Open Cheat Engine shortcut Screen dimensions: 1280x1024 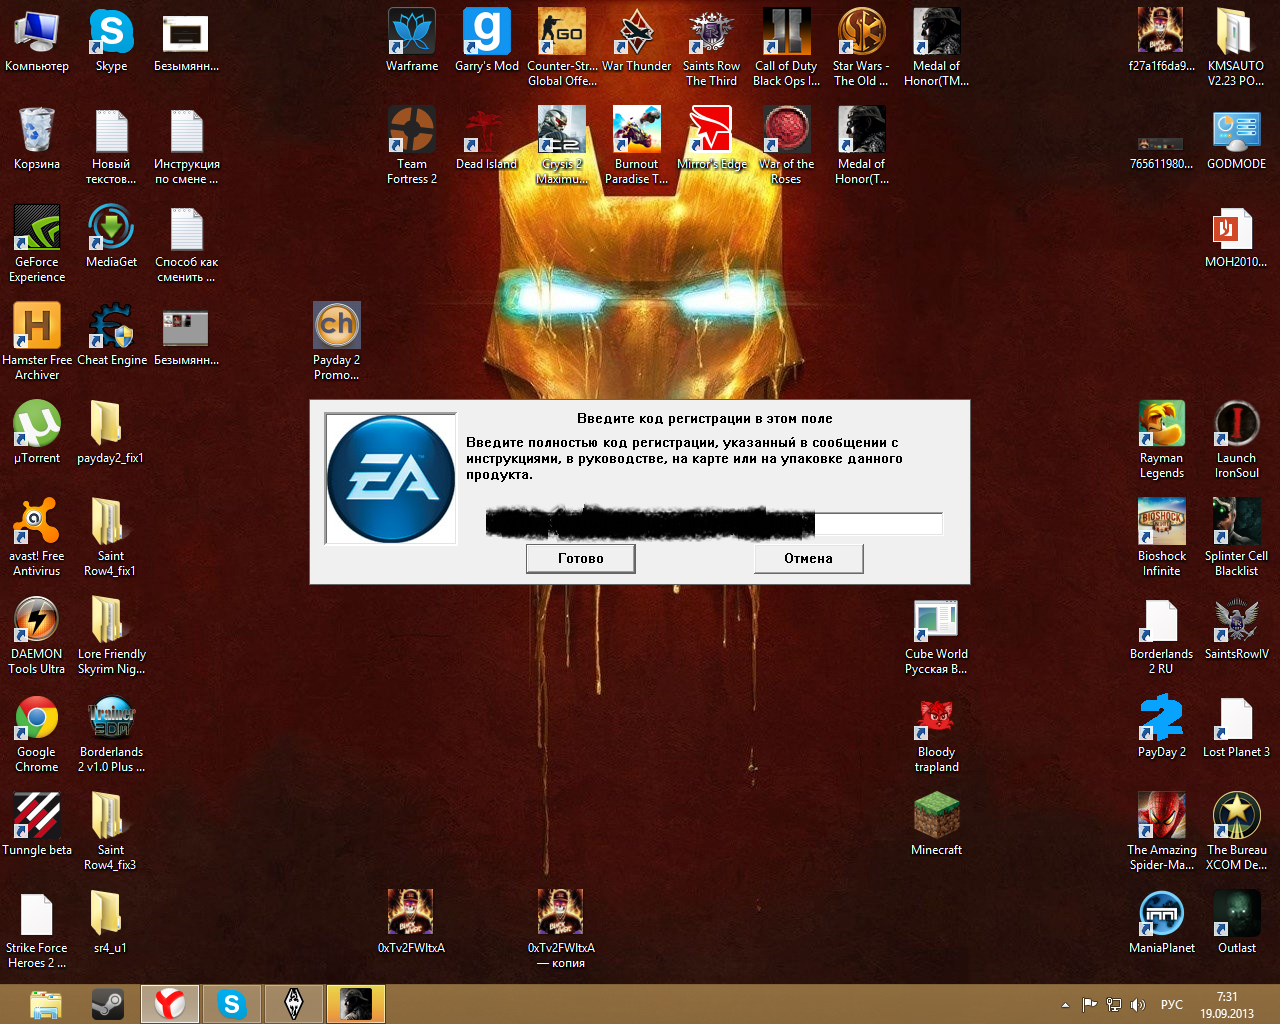(x=111, y=335)
